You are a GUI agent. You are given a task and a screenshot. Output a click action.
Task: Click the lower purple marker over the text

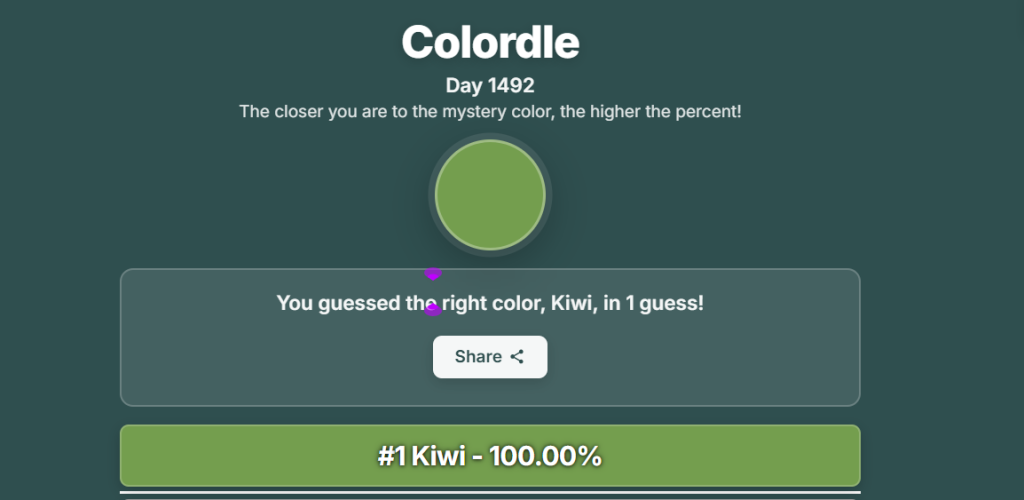point(433,310)
